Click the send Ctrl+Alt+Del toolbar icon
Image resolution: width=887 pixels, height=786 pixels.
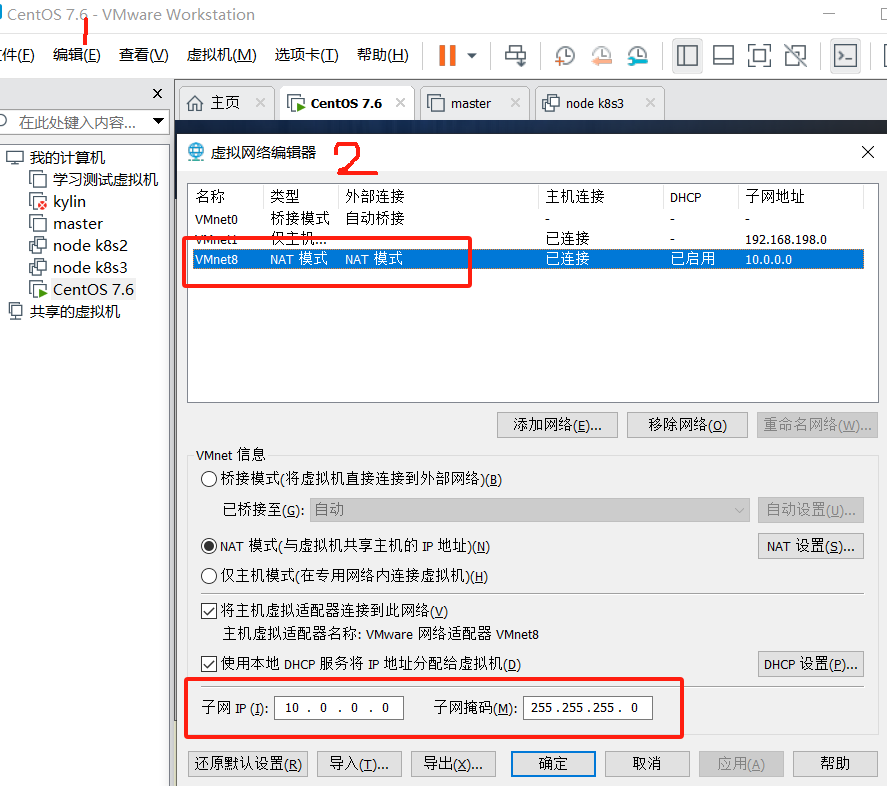coord(515,55)
